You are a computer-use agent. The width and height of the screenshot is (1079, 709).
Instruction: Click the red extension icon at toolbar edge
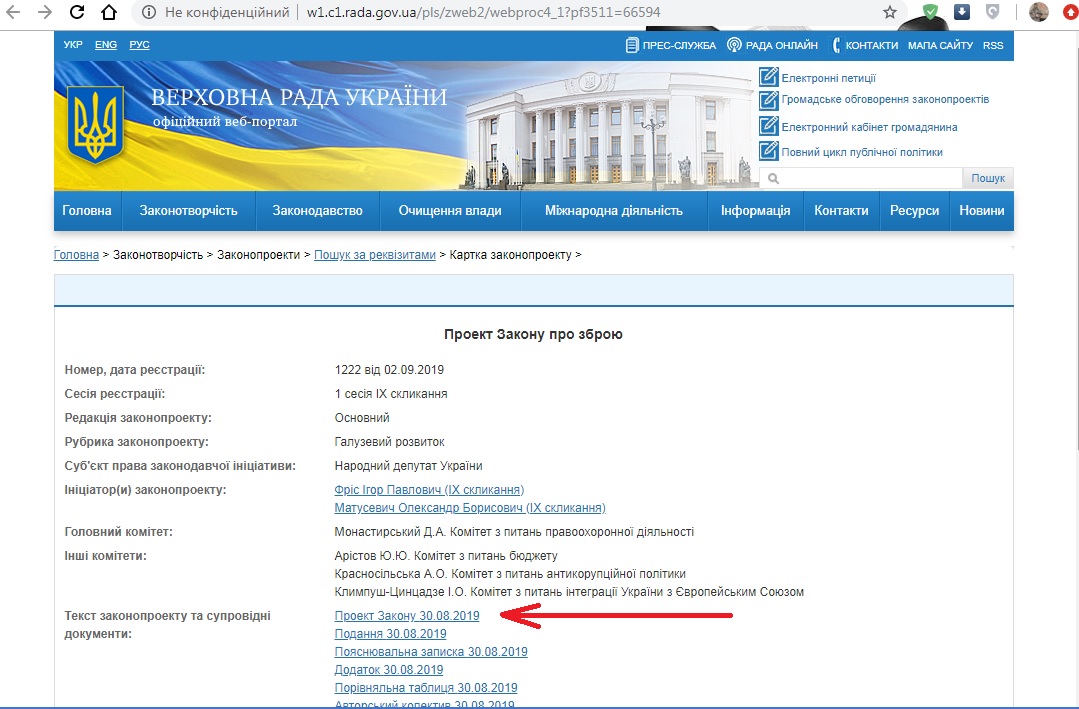pos(1071,12)
